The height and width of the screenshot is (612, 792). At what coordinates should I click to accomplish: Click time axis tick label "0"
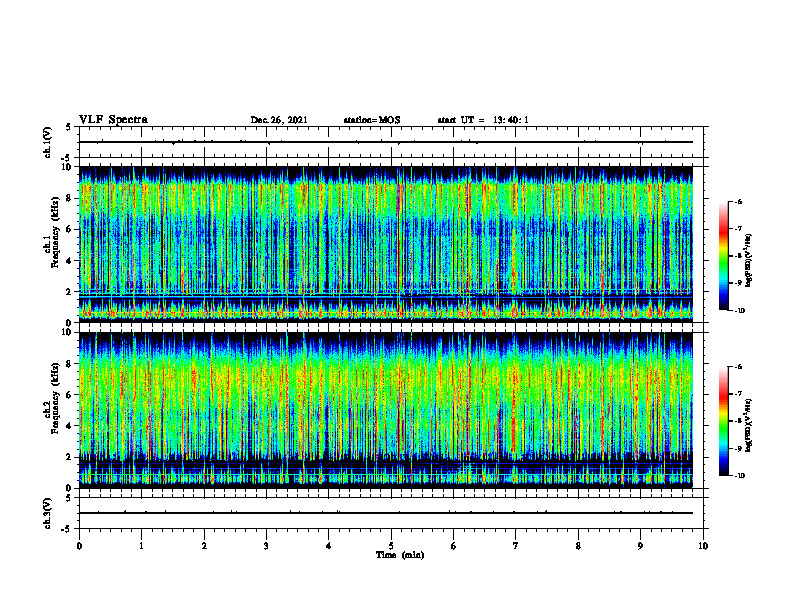[79, 546]
